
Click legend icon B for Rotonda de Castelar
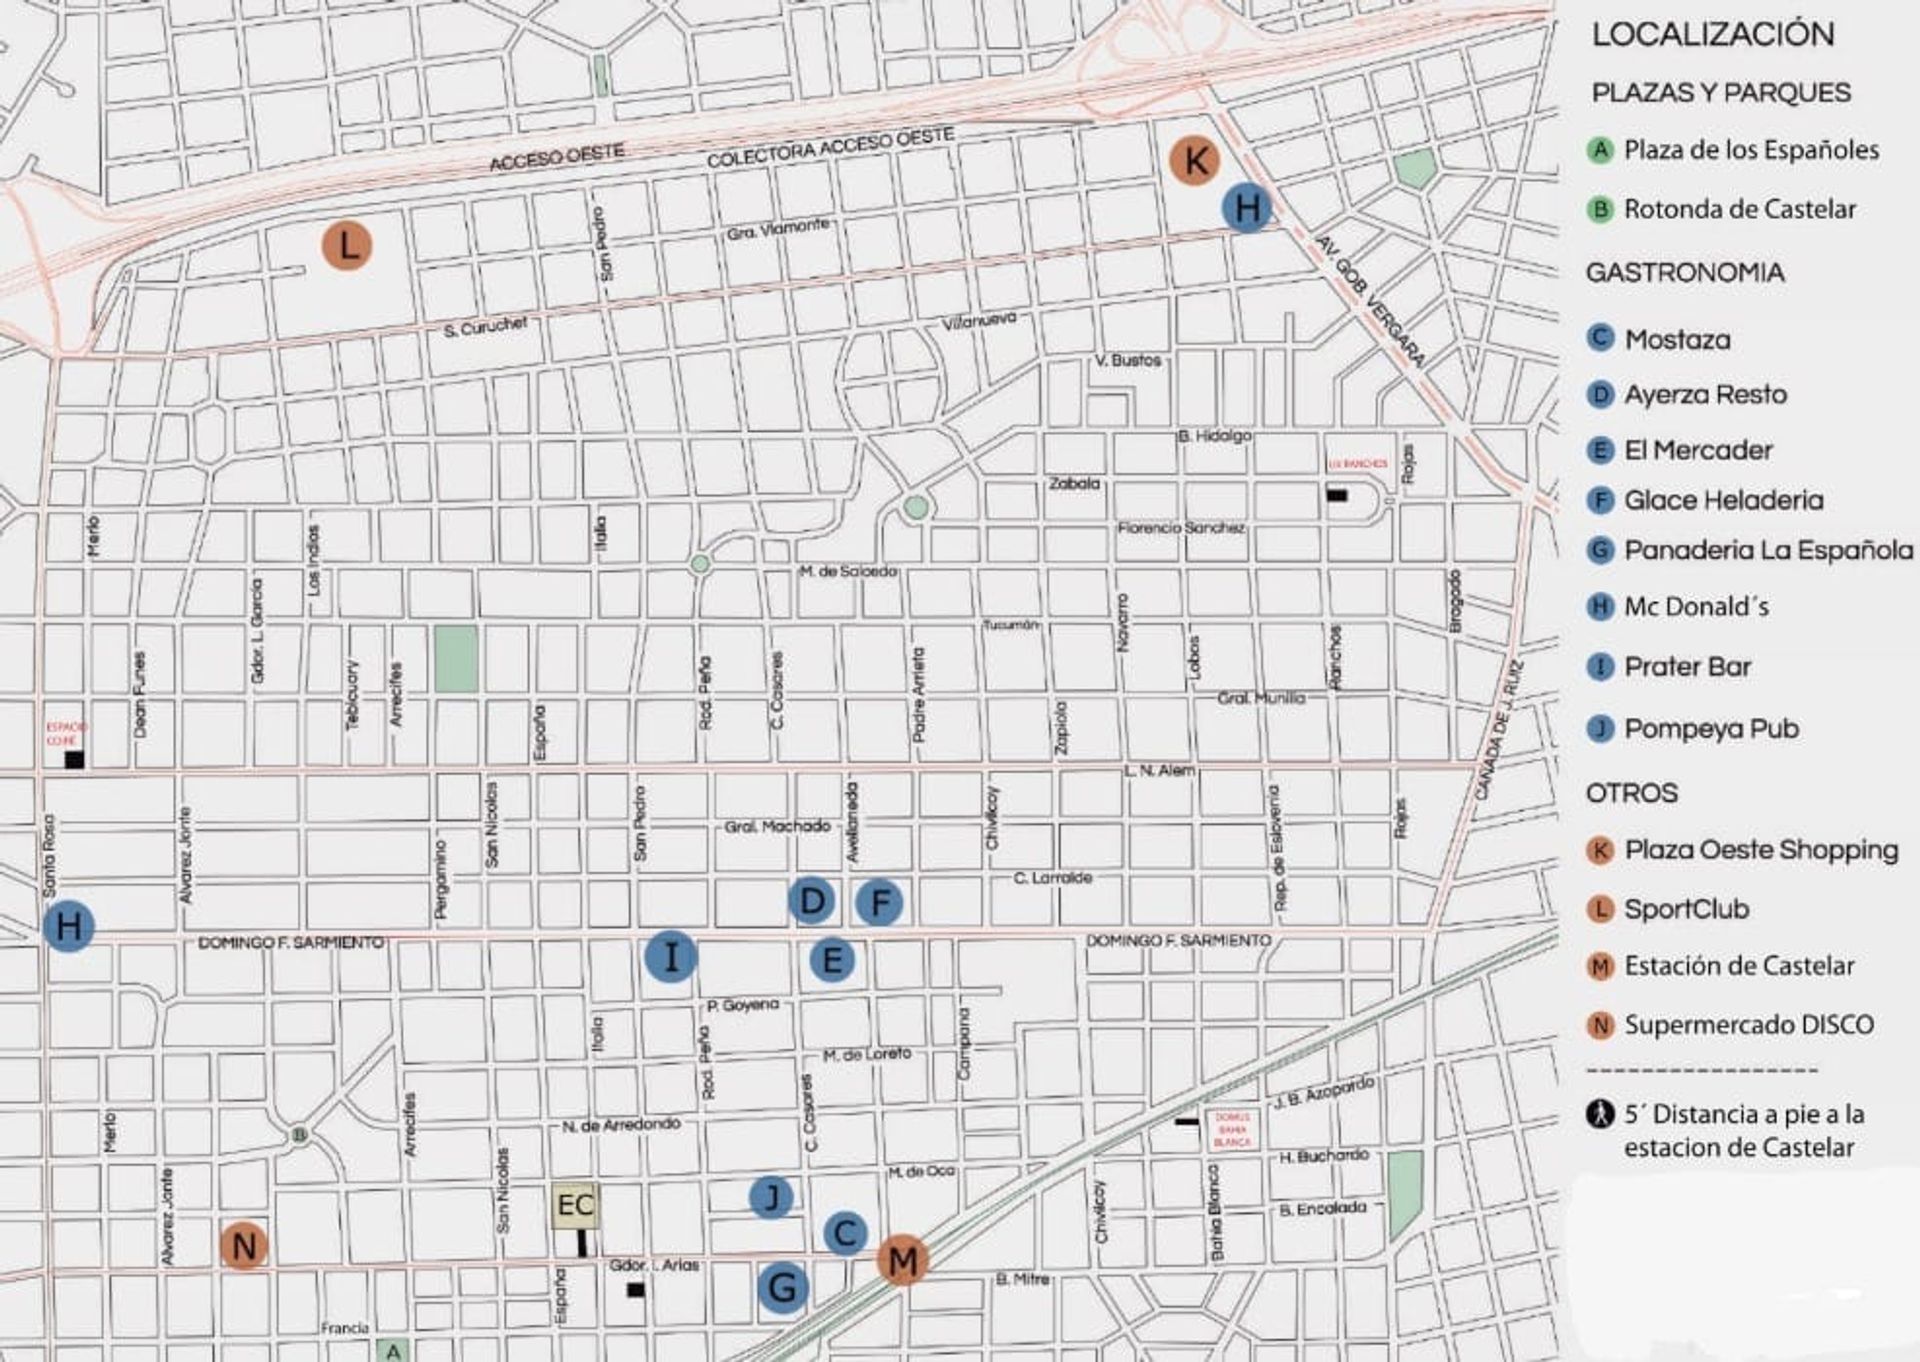(x=1601, y=210)
